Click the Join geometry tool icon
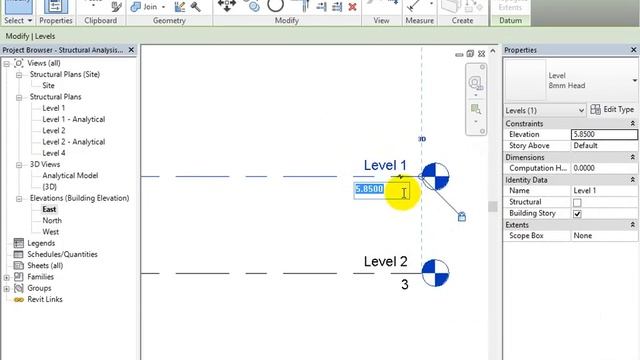The height and width of the screenshot is (360, 640). click(x=136, y=7)
